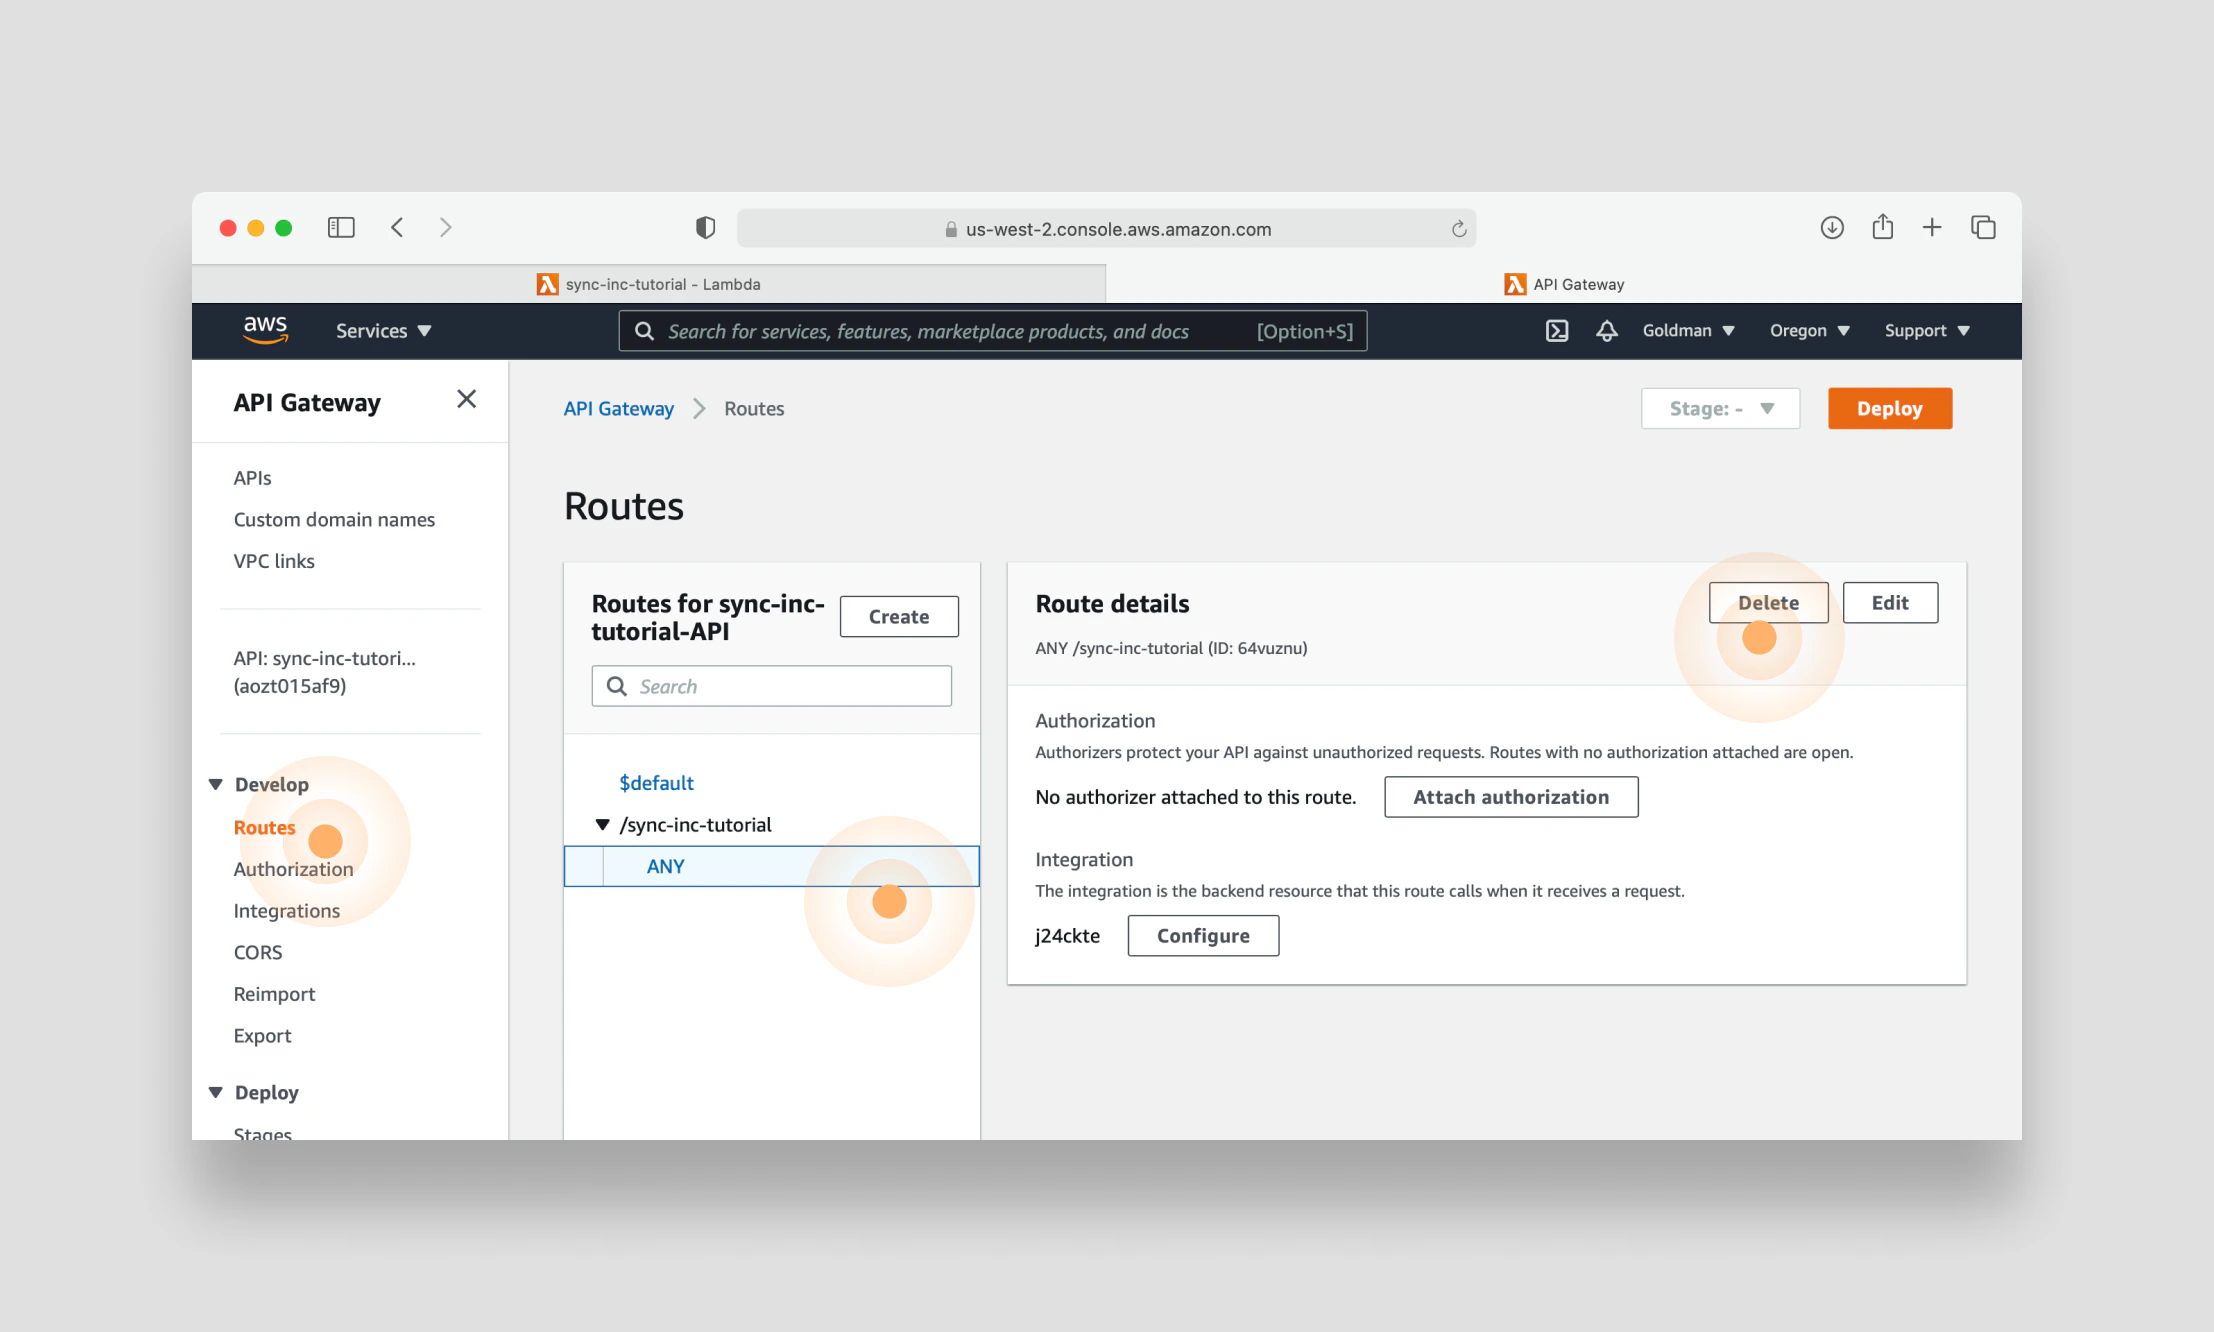
Task: Open Integrations in the sidebar
Action: click(286, 912)
